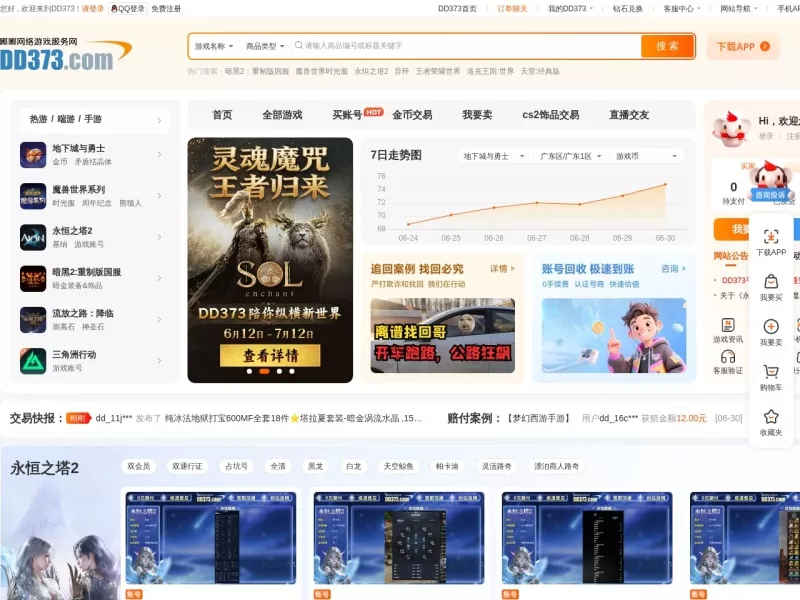Expand the 客服中心 menu
Screen dimensions: 800x600
click(x=682, y=9)
